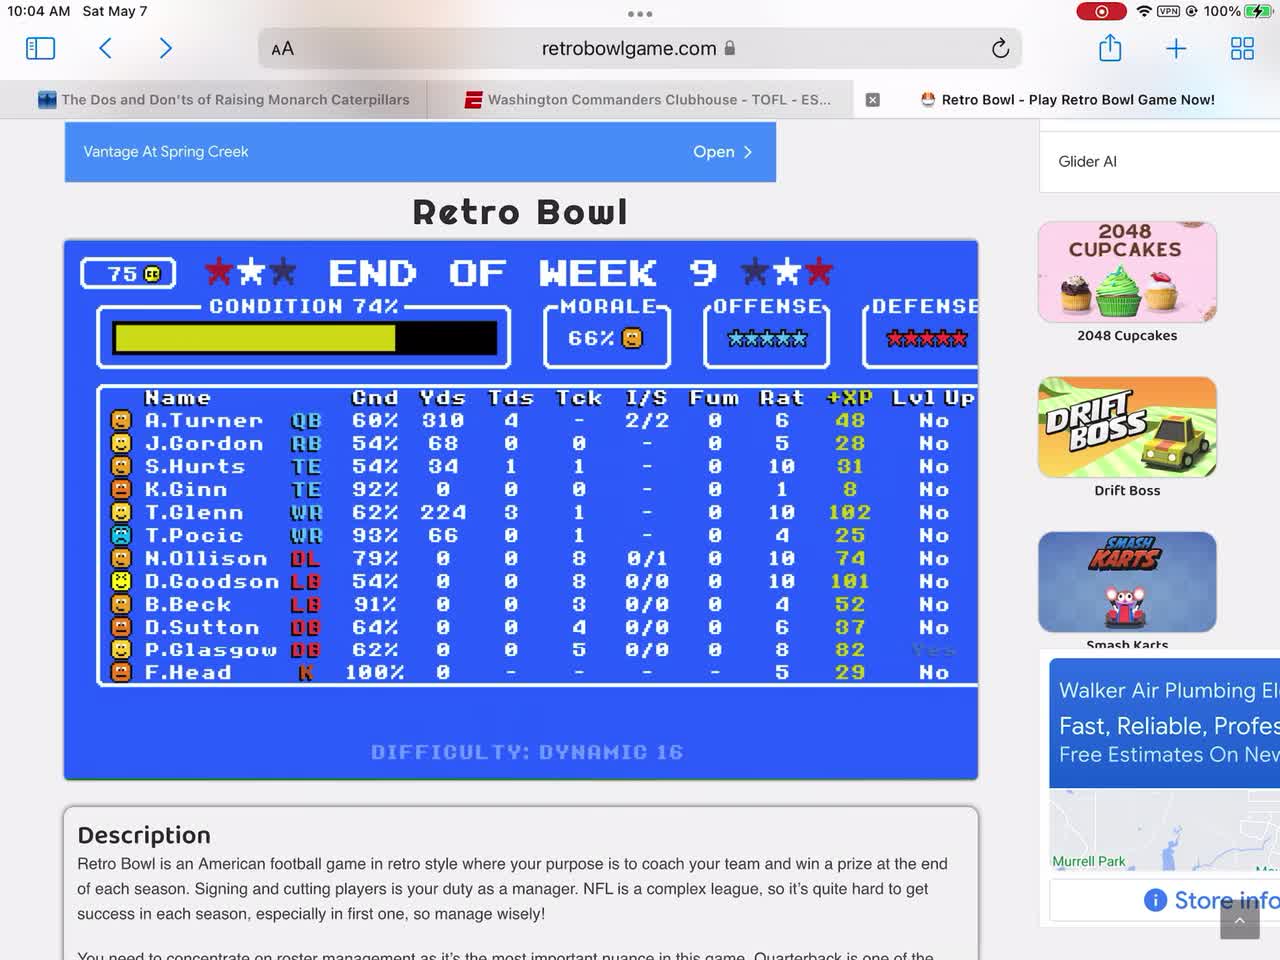Select P.Glasgow DB face icon
1280x960 pixels.
point(121,650)
